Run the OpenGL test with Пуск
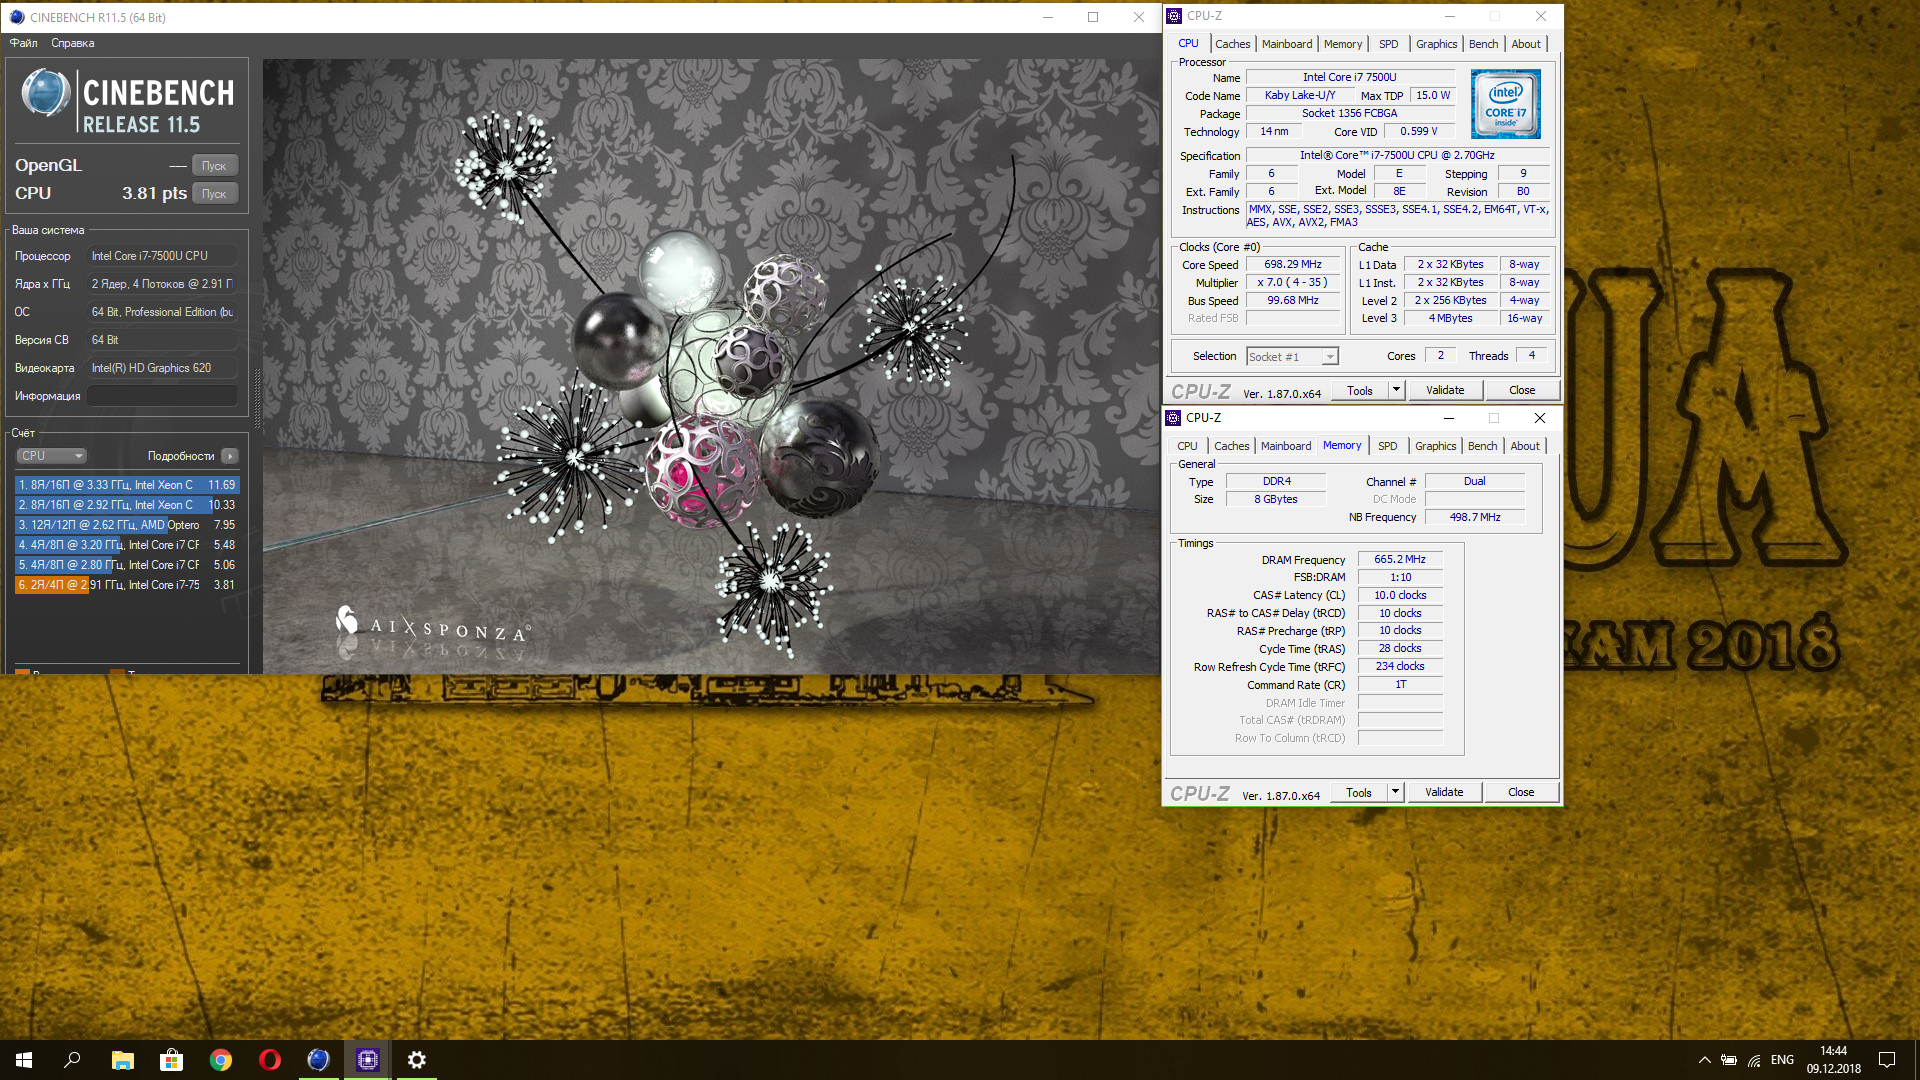 (x=214, y=166)
